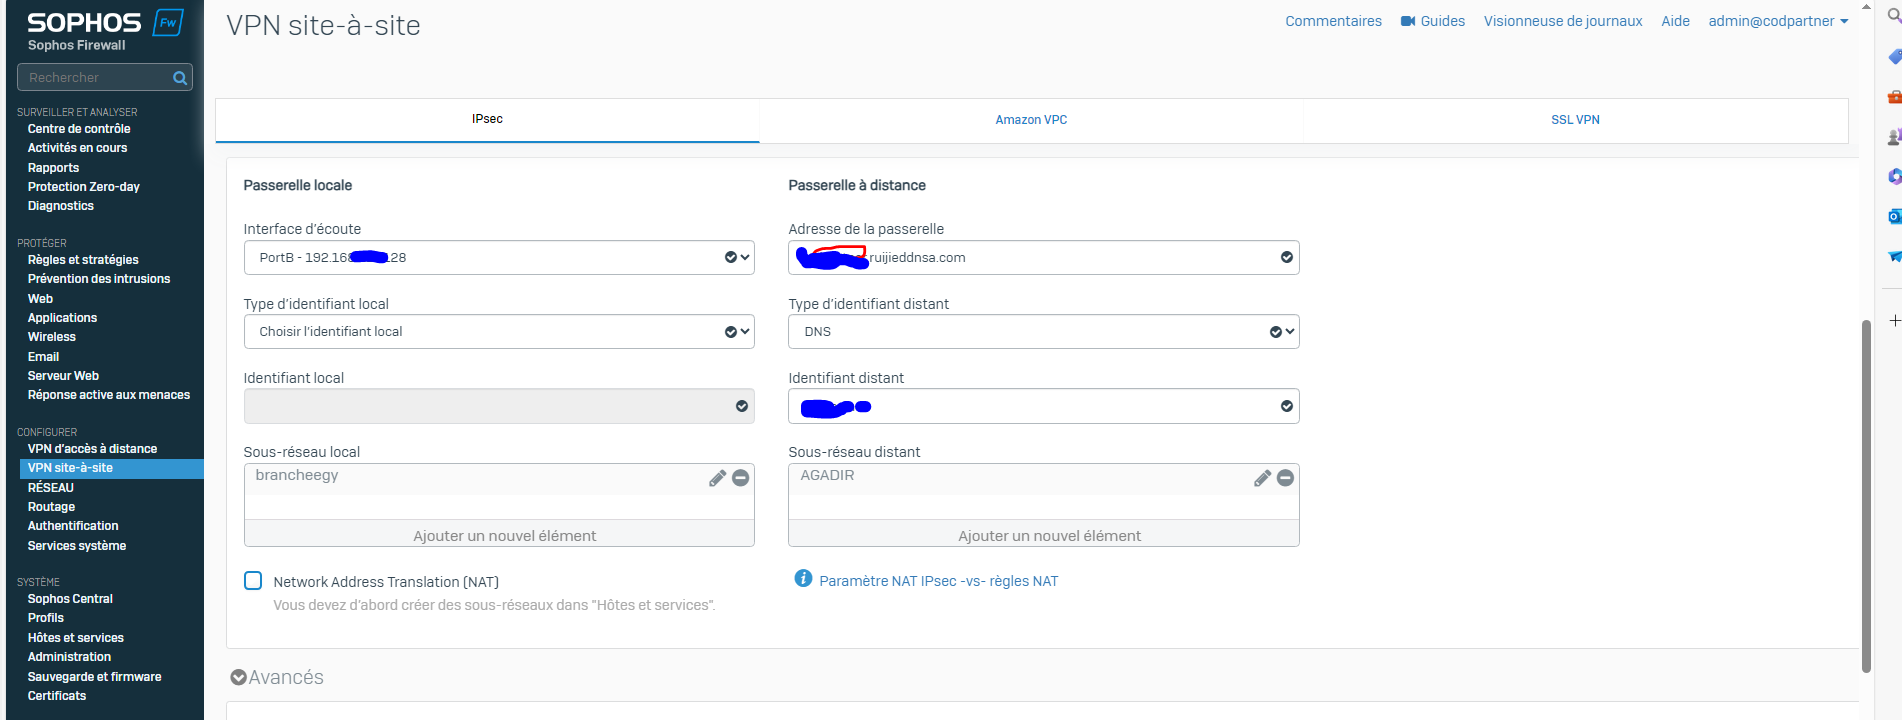Viewport: 1902px width, 720px height.
Task: Click the info icon next to NAT IPsec link
Action: coord(803,579)
